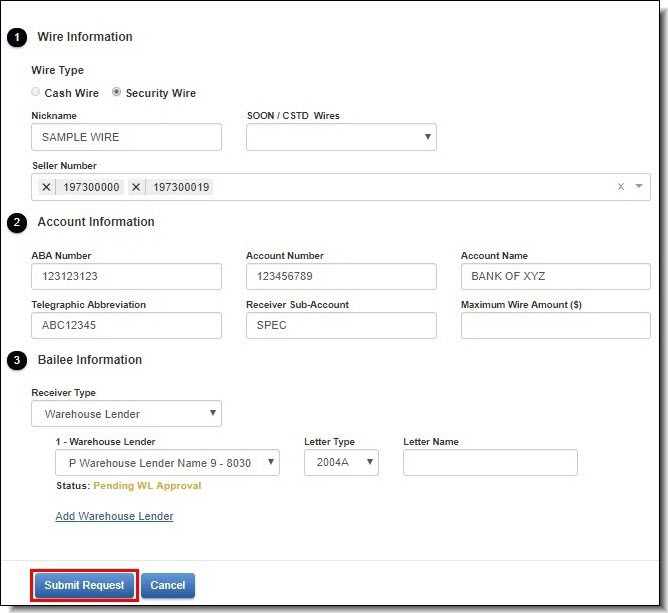Click the Maximum Wire Amount field
This screenshot has width=668, height=613.
point(556,325)
